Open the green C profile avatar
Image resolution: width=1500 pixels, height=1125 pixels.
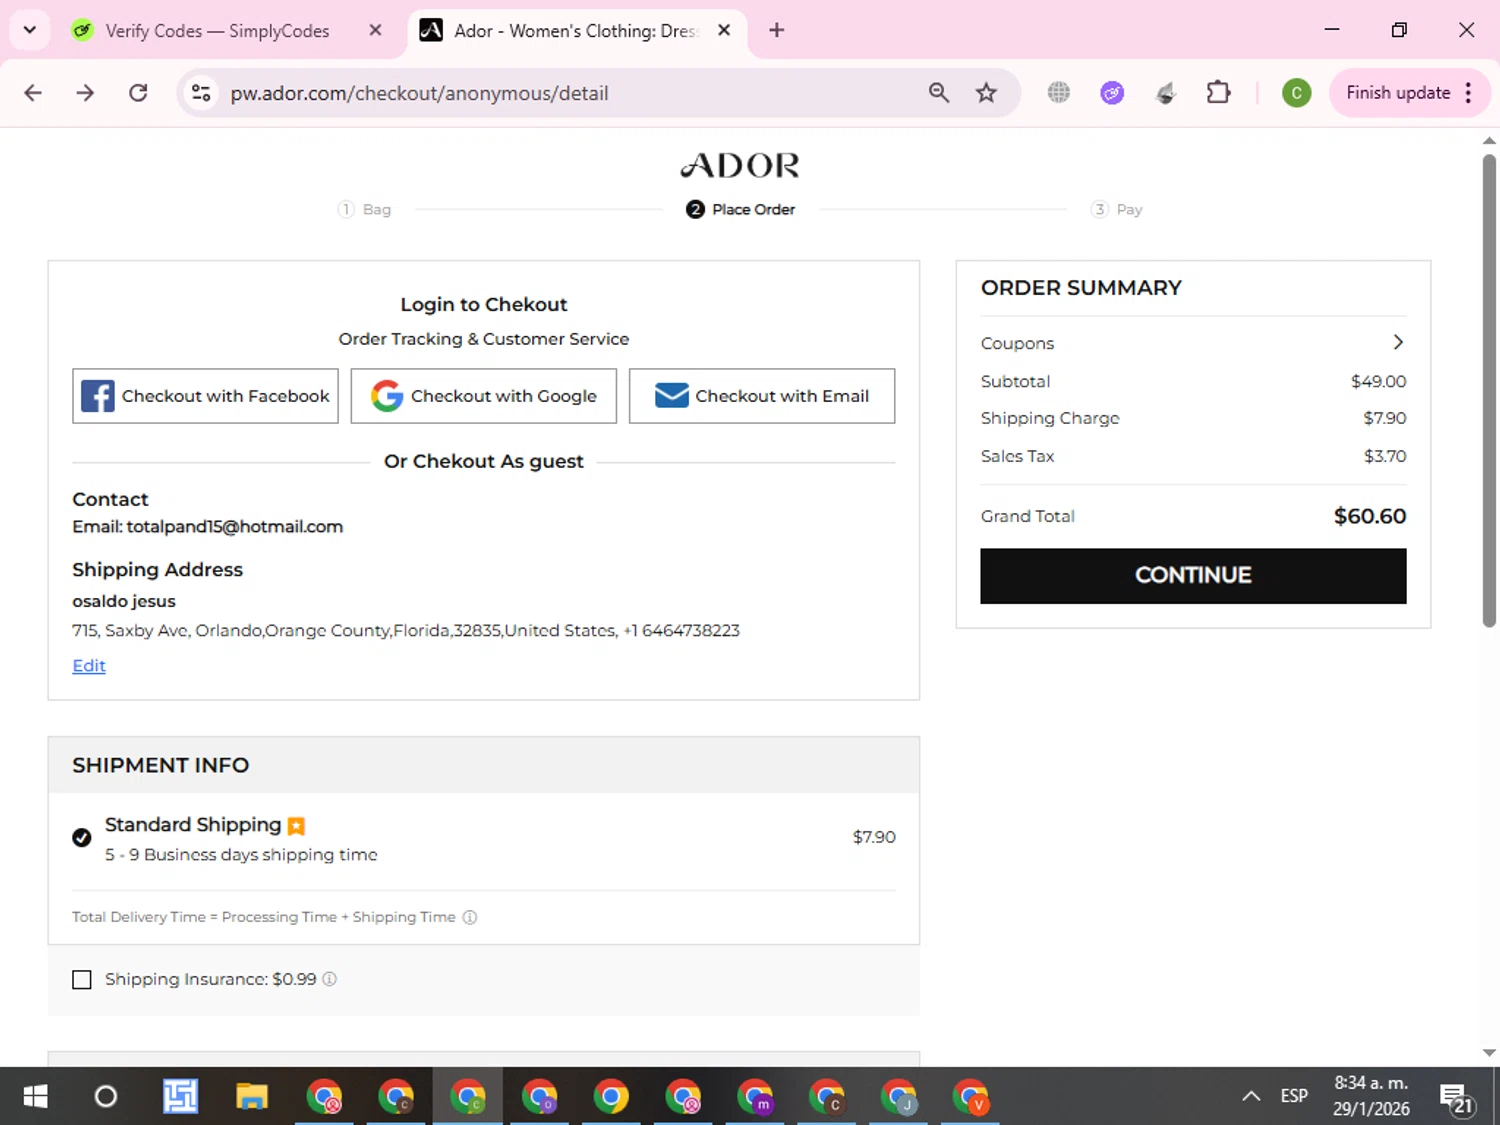point(1296,93)
